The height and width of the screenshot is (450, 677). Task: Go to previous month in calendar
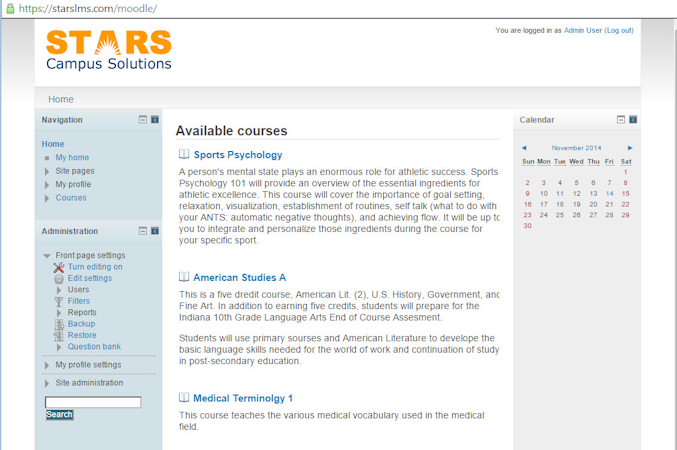coord(524,148)
